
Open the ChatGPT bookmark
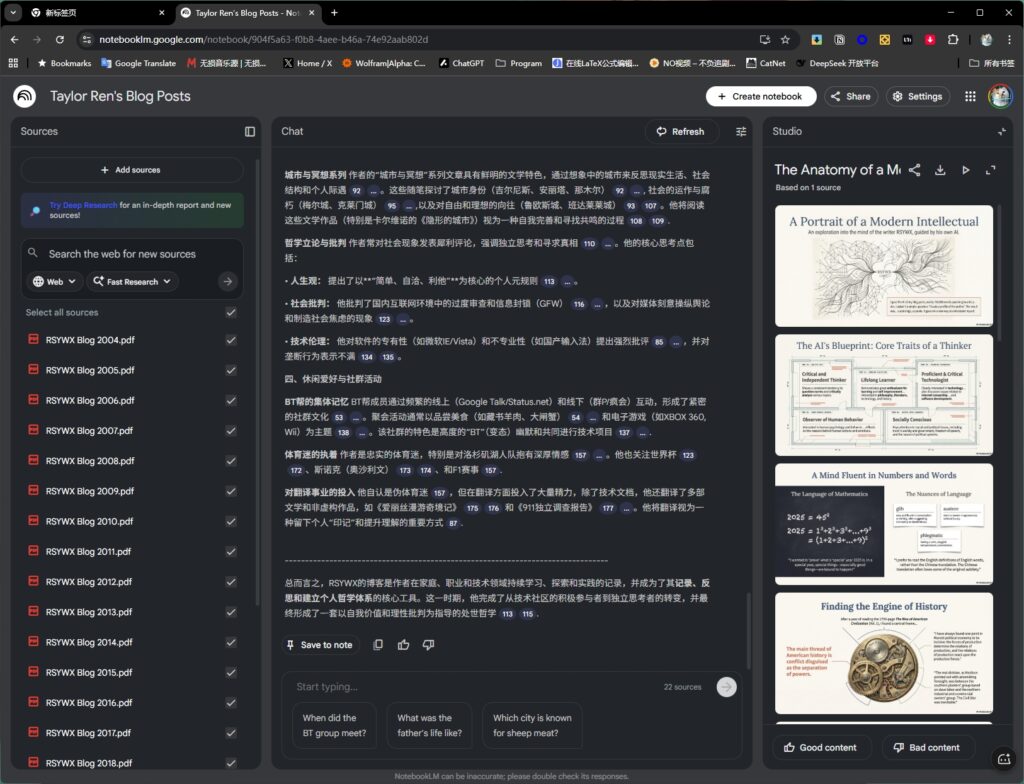click(460, 63)
